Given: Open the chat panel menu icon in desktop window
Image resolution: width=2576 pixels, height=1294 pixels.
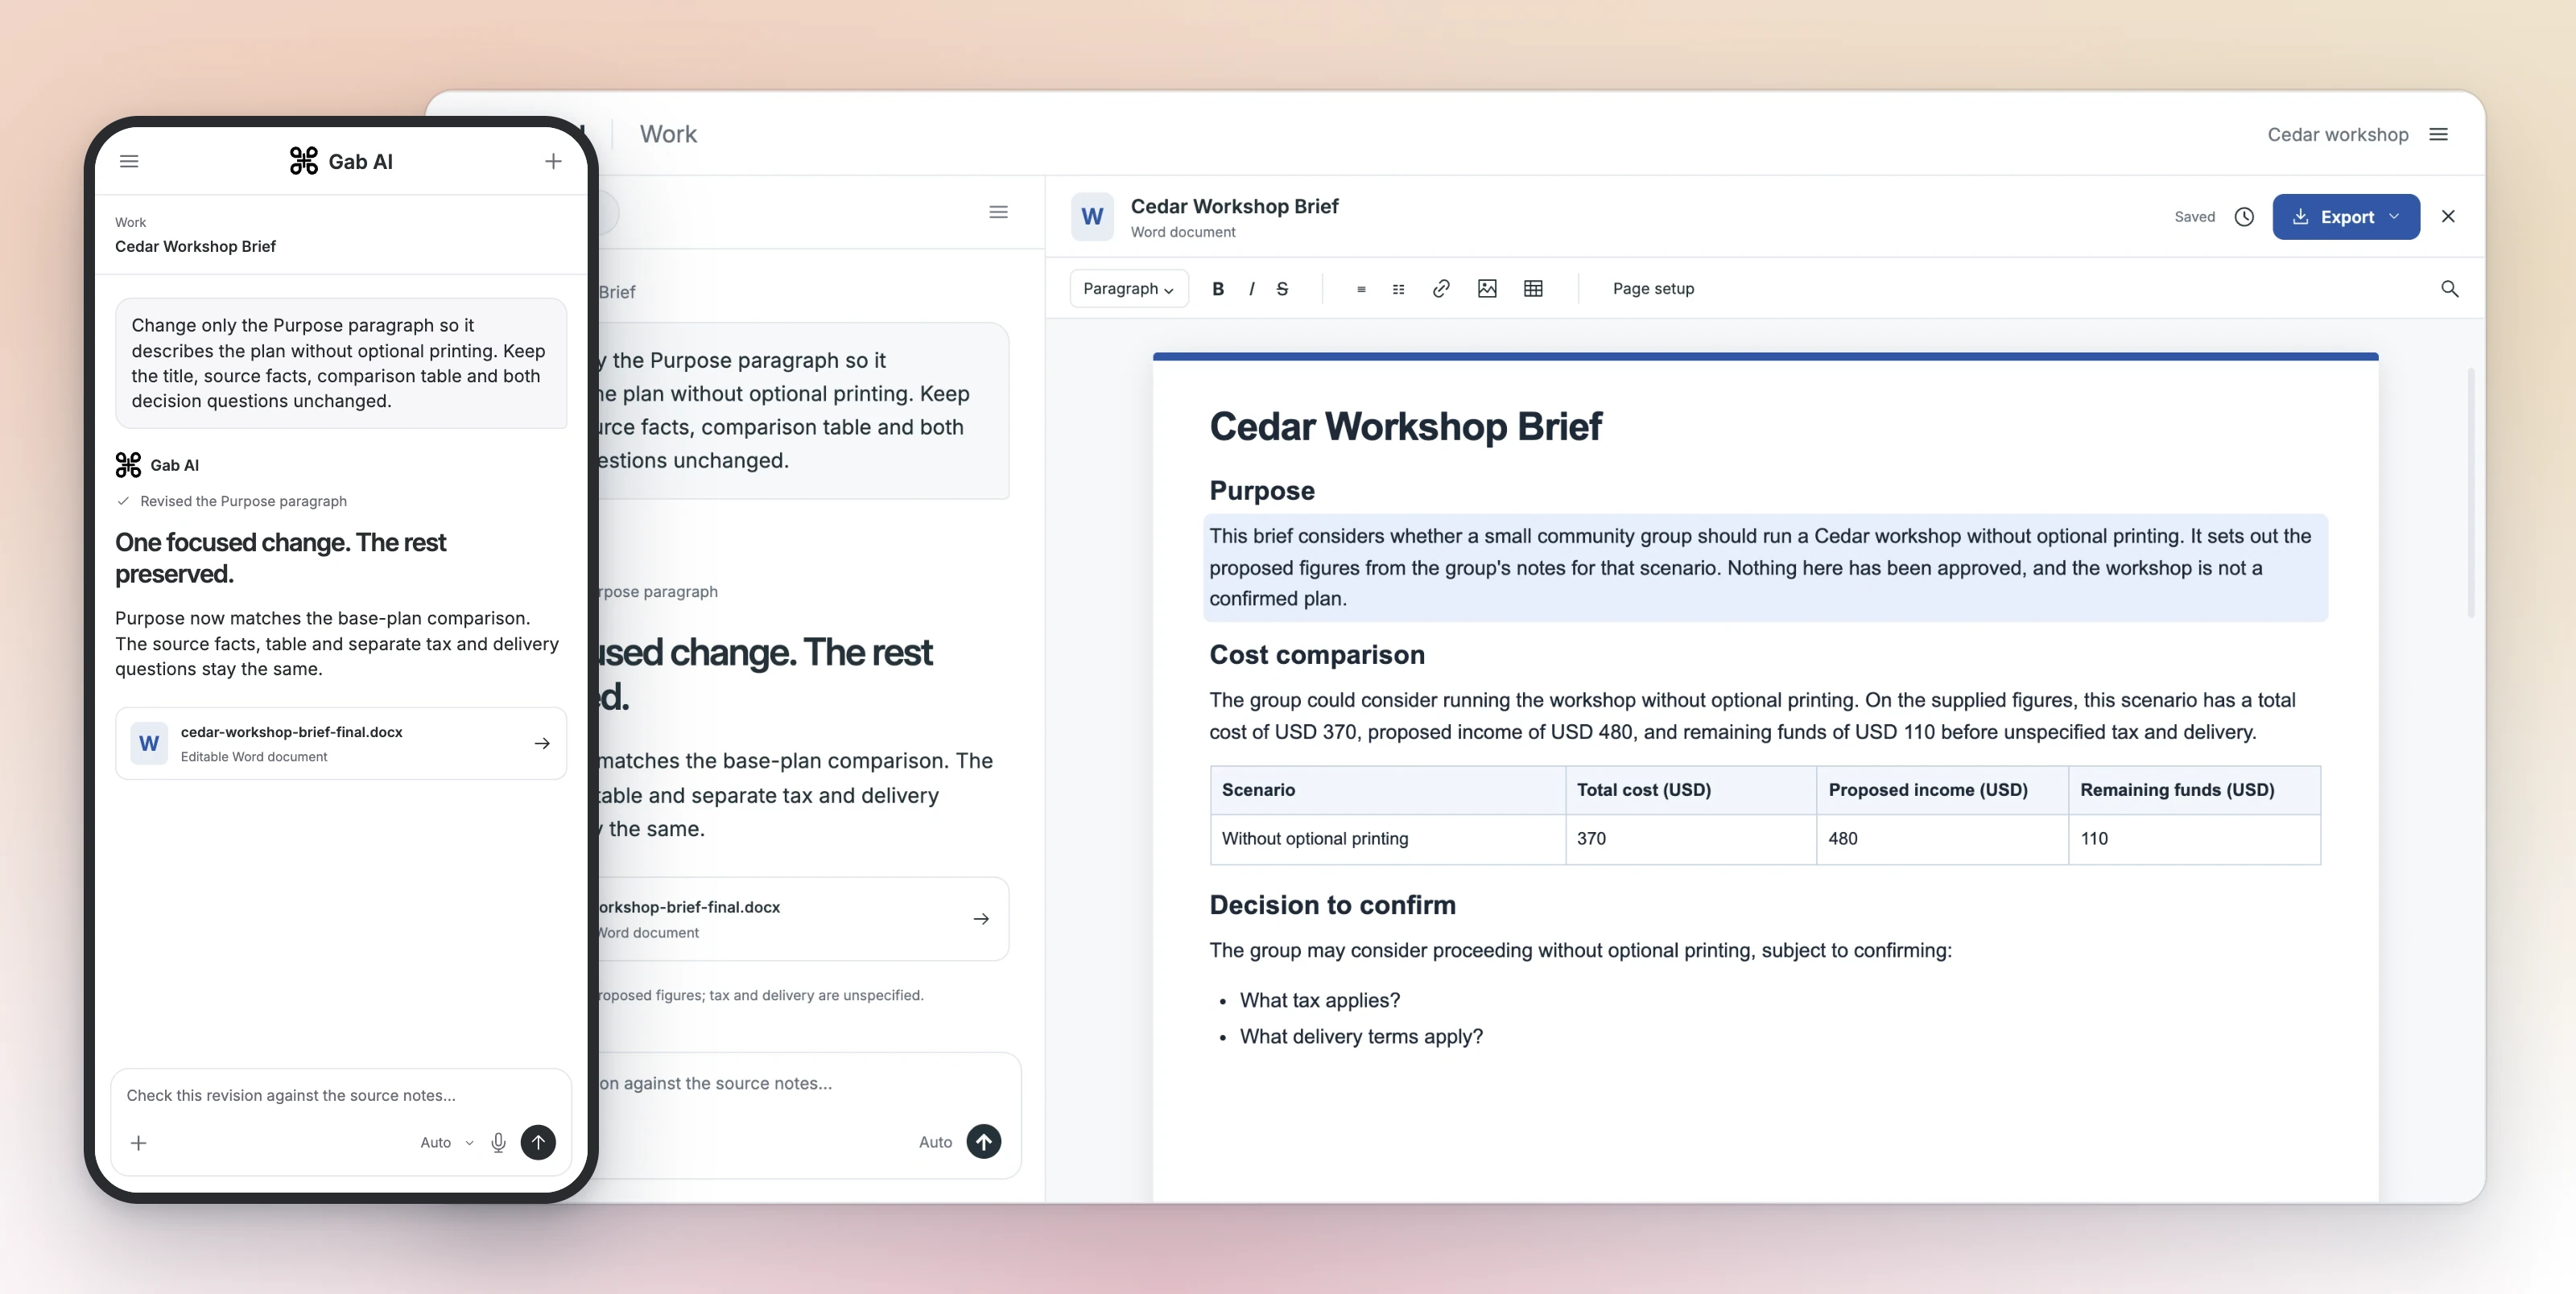Looking at the screenshot, I should [x=998, y=212].
